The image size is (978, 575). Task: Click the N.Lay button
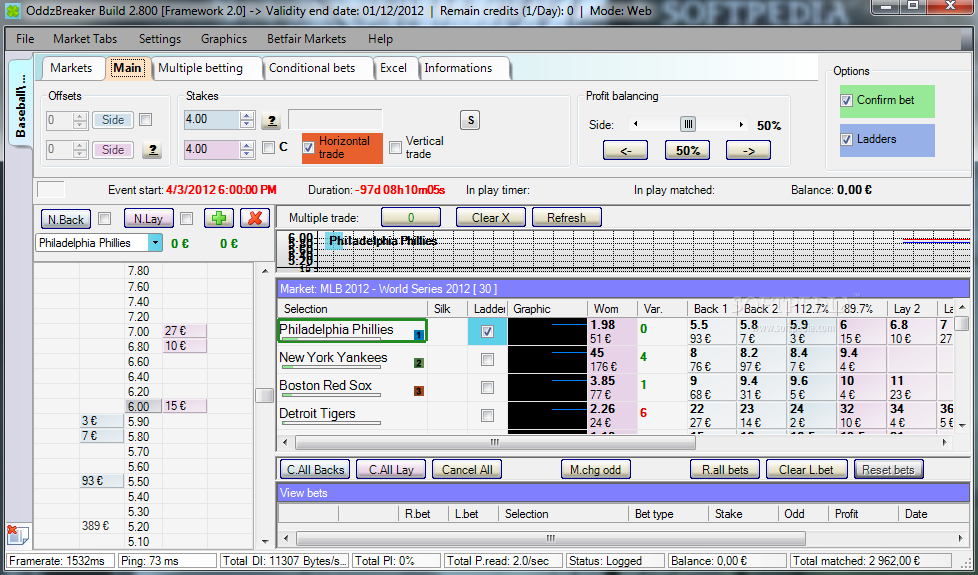(148, 219)
